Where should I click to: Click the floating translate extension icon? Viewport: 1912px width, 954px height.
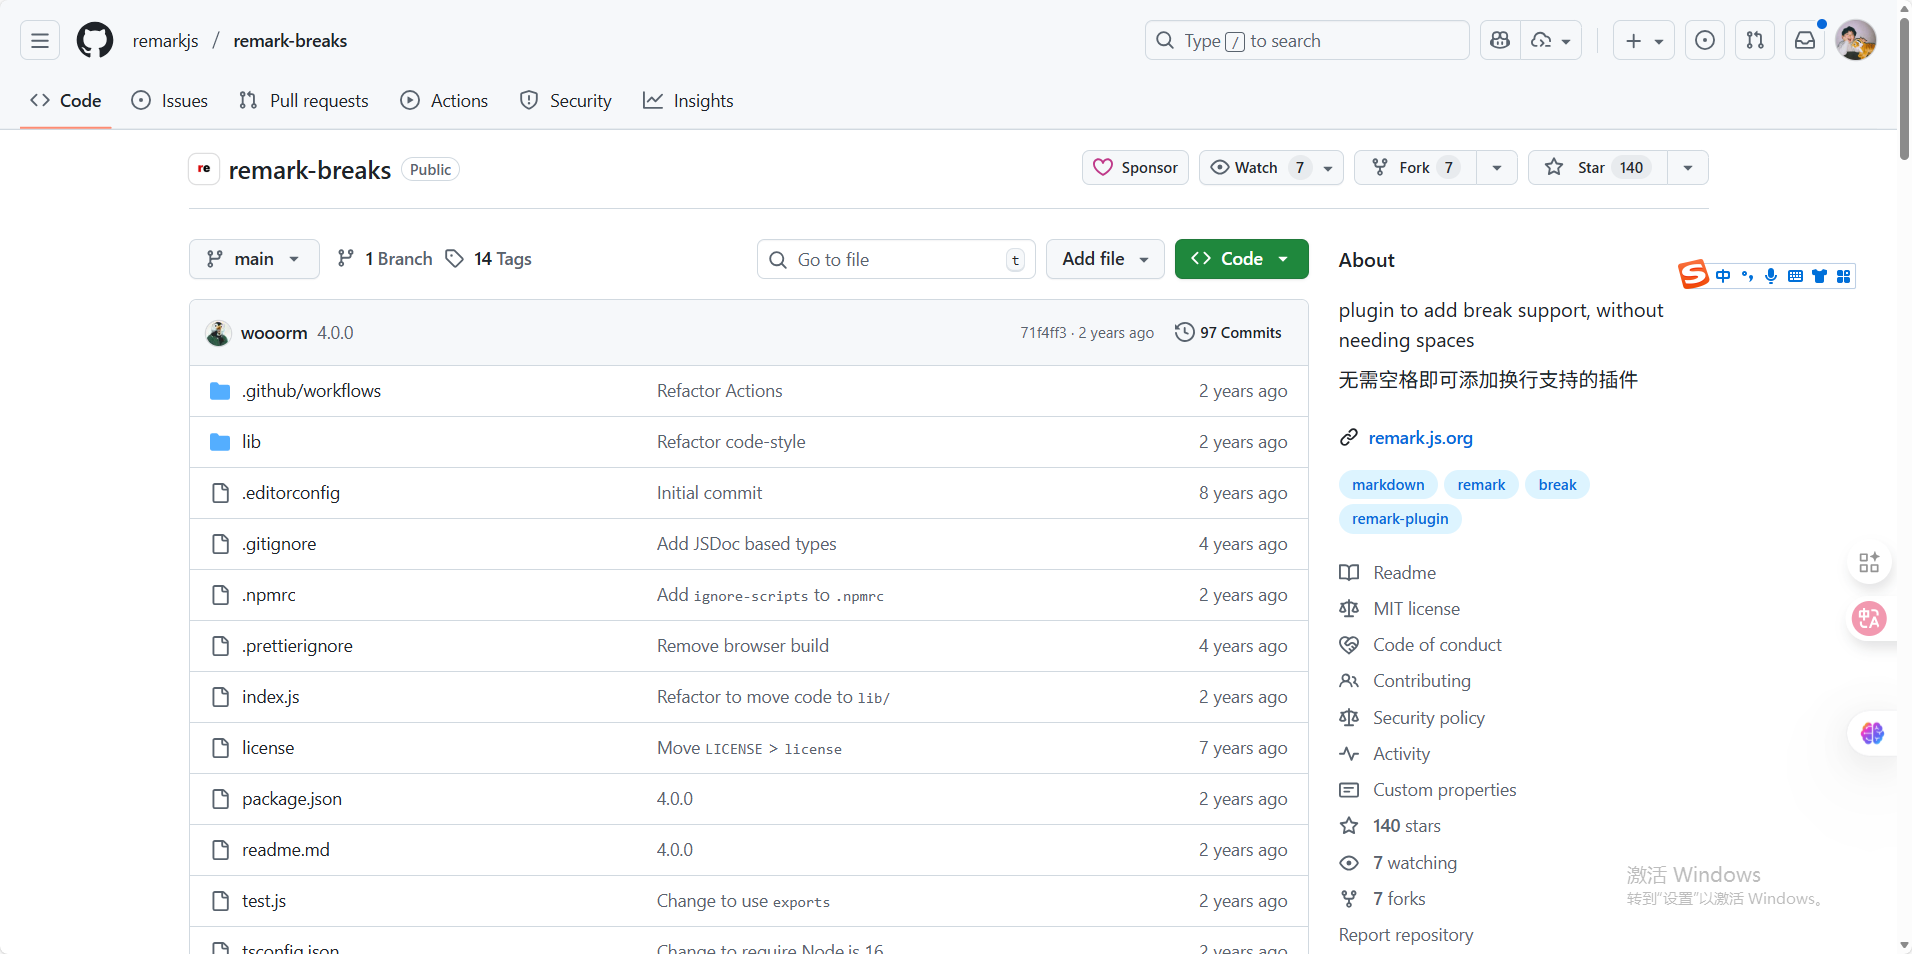(1869, 618)
